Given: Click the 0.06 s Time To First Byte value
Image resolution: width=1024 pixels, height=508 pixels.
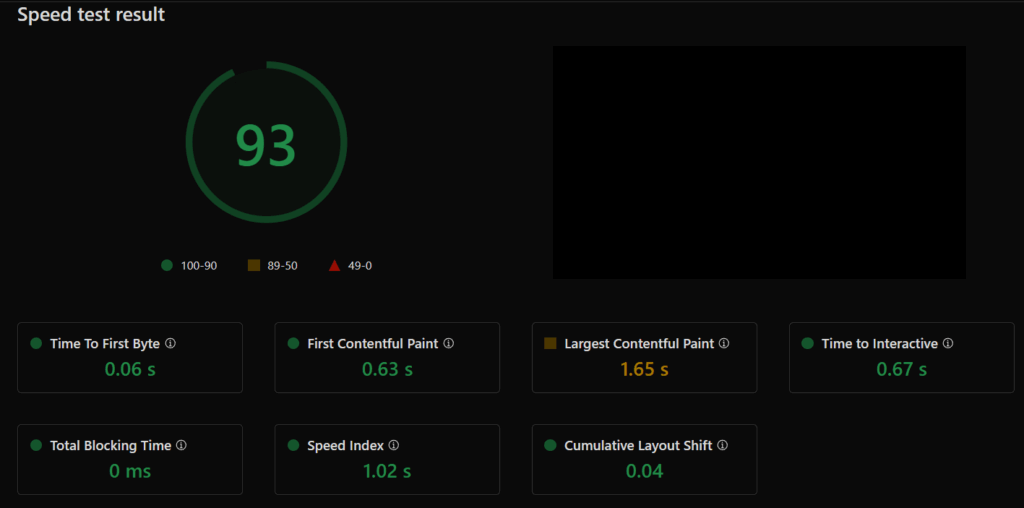Looking at the screenshot, I should 130,369.
